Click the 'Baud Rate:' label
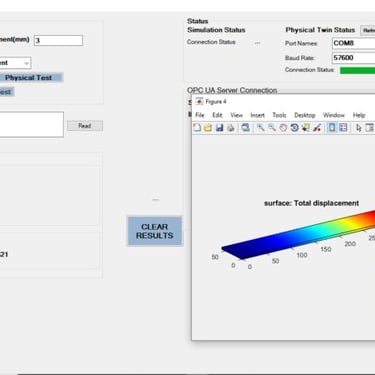Image resolution: width=375 pixels, height=375 pixels. pyautogui.click(x=300, y=58)
